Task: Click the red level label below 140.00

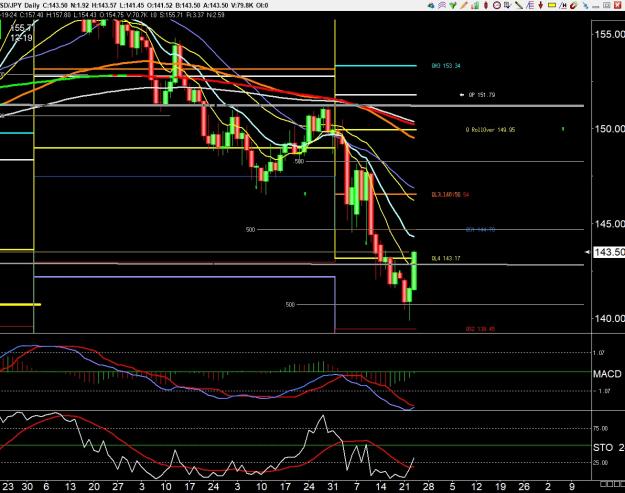Action: click(480, 329)
